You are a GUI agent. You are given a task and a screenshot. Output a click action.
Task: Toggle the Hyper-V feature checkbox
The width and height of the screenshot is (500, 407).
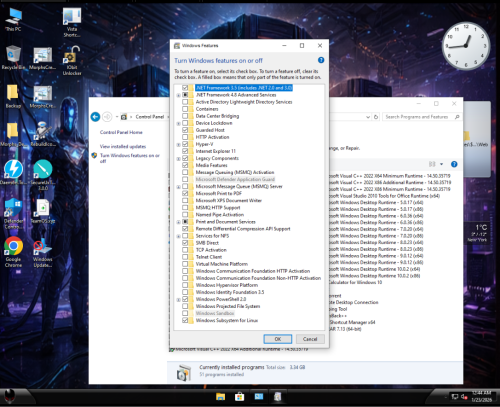[185, 144]
